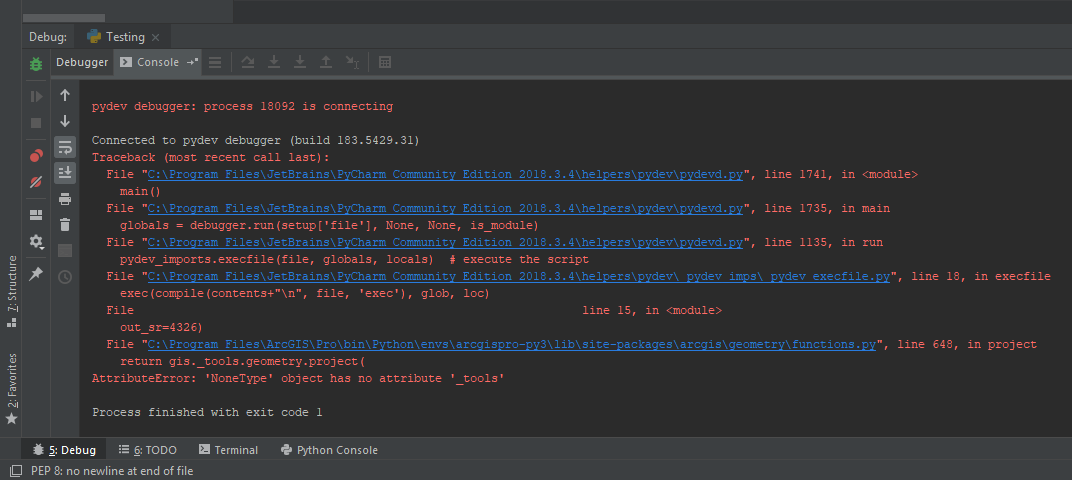The image size is (1072, 480).
Task: Open pydevd.py link at line 1735
Action: pyautogui.click(x=445, y=209)
